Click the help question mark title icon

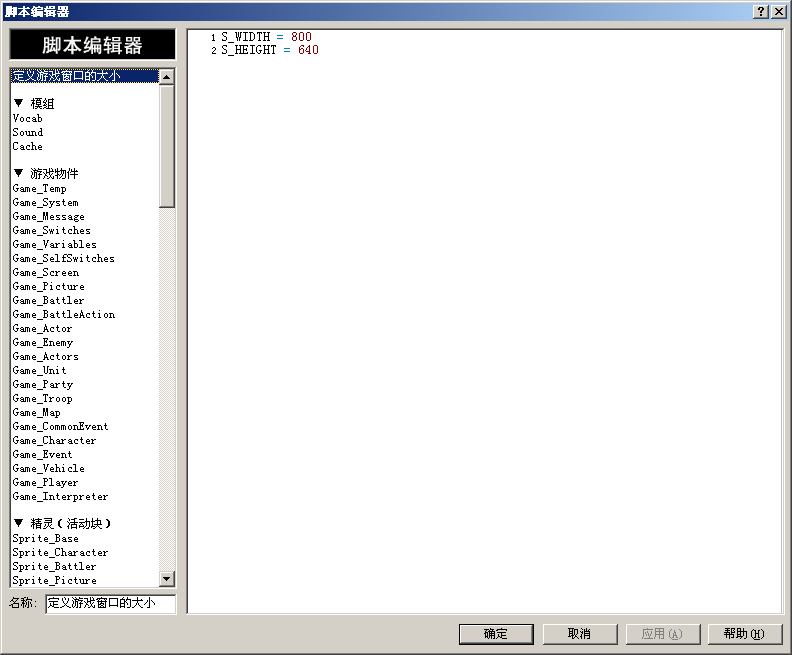coord(761,12)
